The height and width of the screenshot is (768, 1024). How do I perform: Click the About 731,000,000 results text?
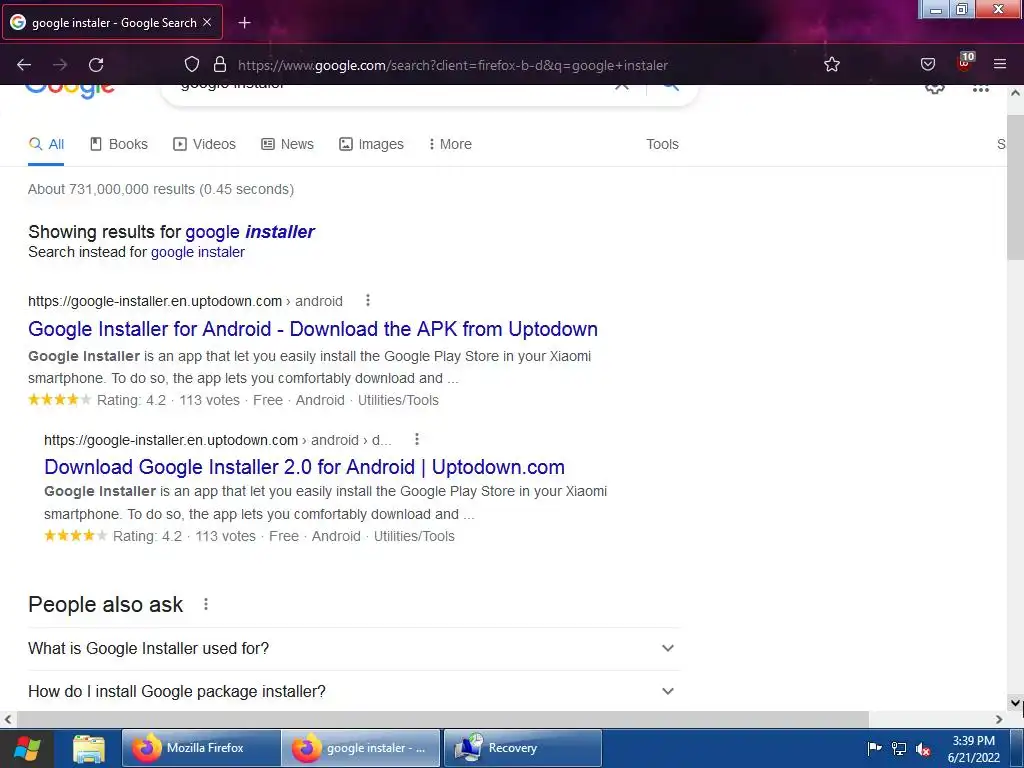(161, 189)
